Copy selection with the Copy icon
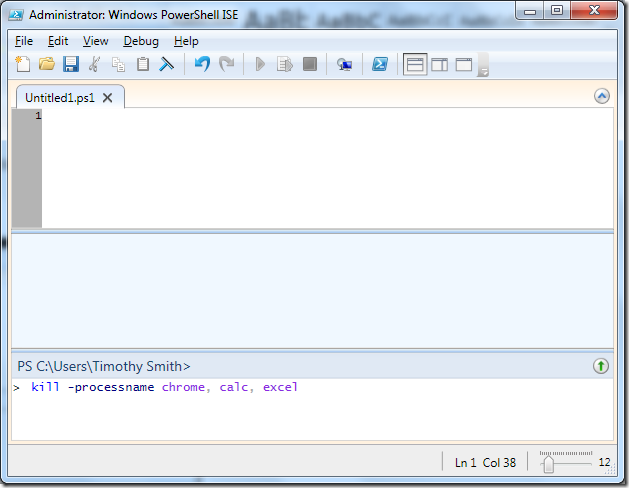The width and height of the screenshot is (629, 488). pyautogui.click(x=118, y=64)
